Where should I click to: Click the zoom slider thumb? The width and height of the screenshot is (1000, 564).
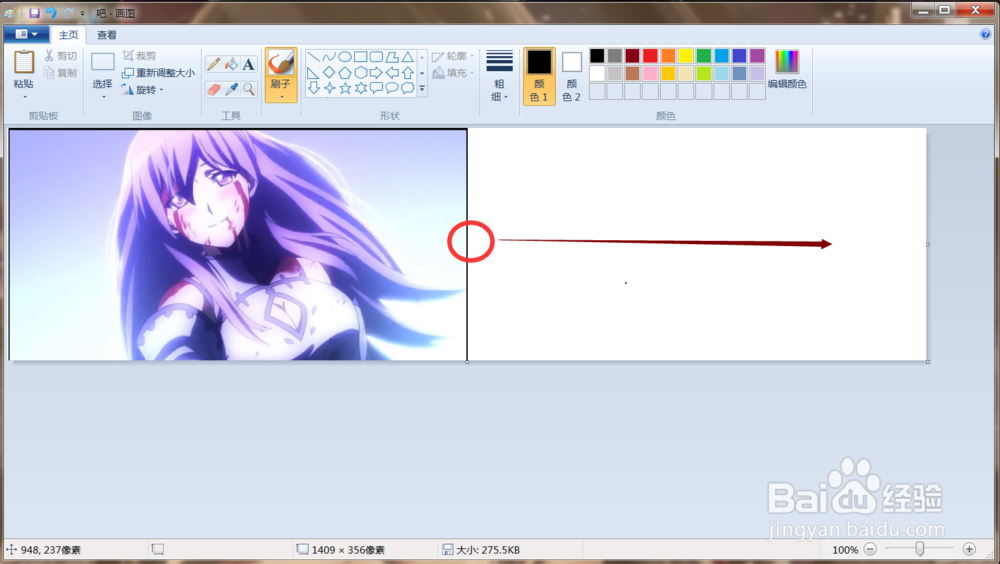(x=920, y=549)
